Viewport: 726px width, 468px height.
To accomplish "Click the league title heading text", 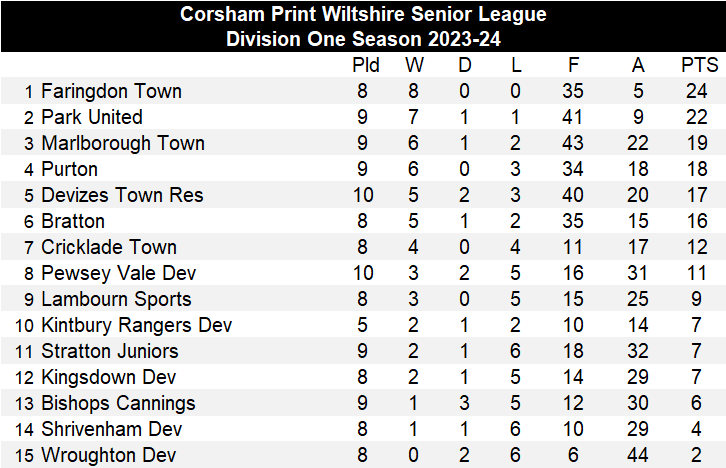I will (363, 14).
